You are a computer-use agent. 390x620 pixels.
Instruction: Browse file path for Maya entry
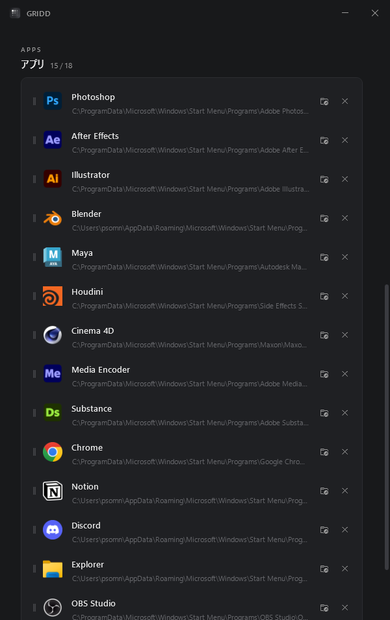(x=324, y=257)
